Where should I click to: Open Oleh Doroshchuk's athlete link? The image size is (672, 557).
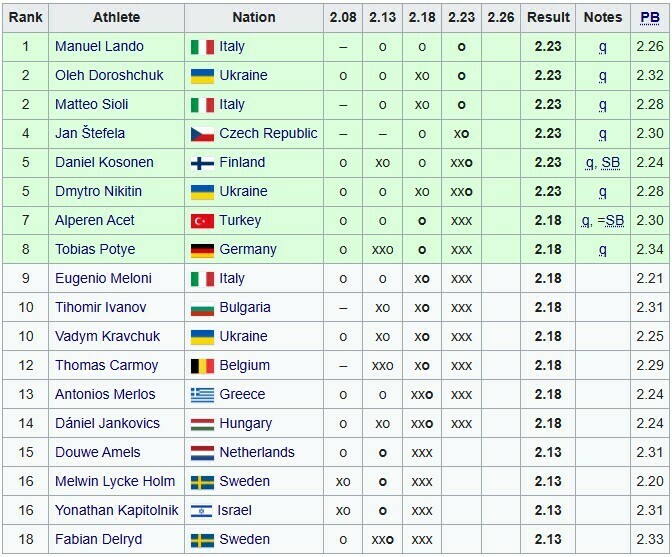point(109,76)
